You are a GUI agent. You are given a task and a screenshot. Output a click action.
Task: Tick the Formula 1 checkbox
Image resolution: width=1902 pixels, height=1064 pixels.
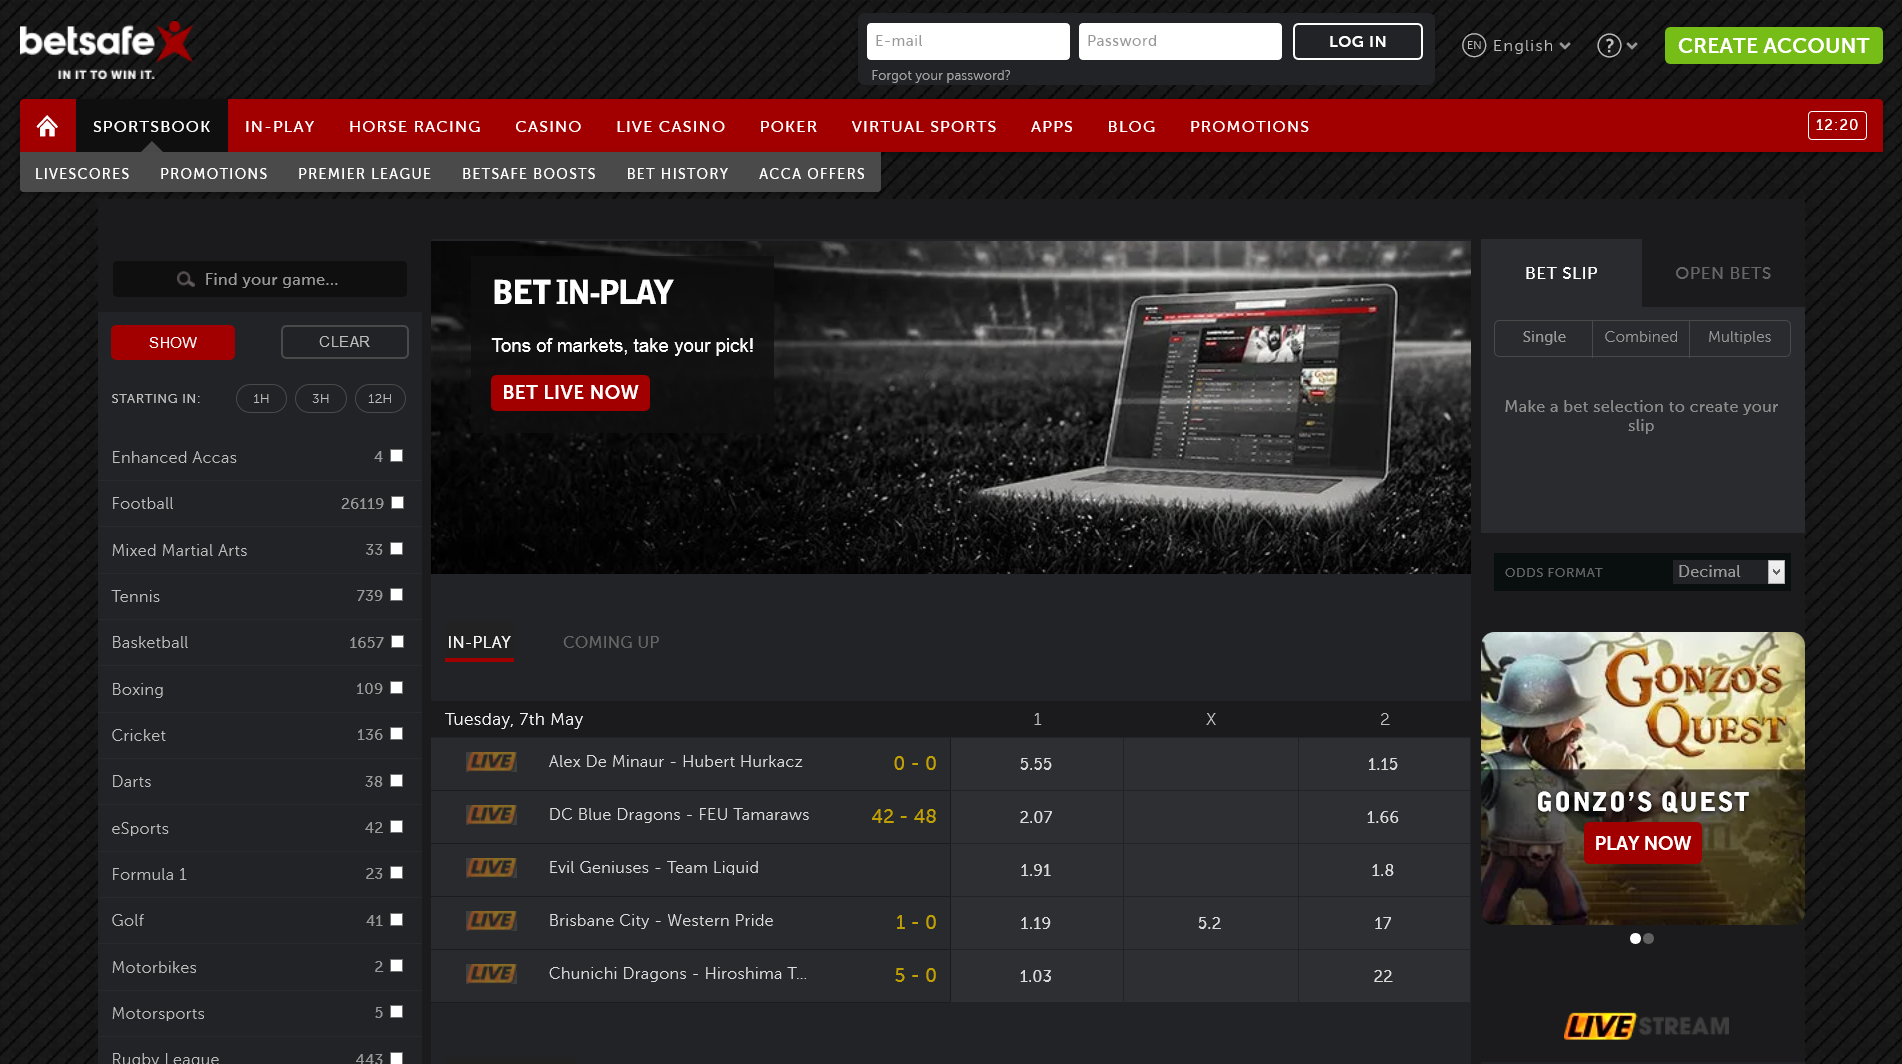[397, 873]
